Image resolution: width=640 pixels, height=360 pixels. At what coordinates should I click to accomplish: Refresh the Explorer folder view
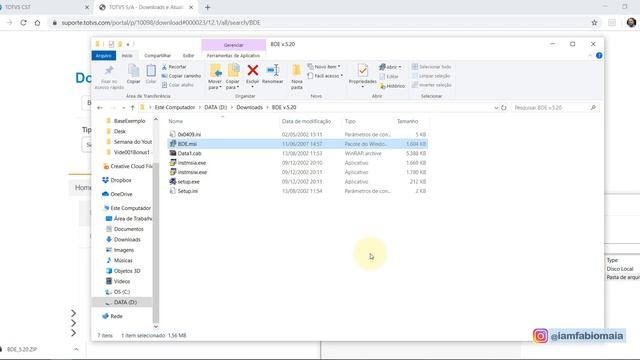[x=504, y=108]
